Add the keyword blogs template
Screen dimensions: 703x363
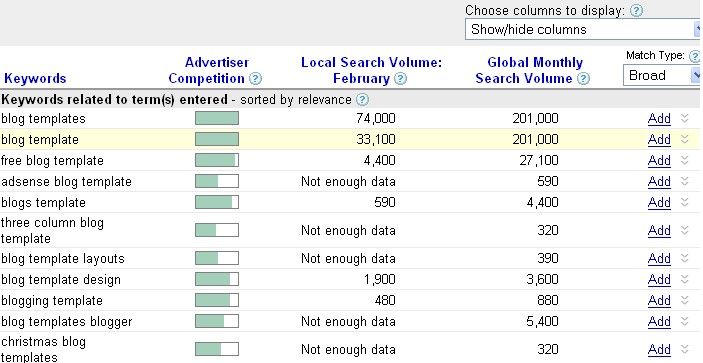point(659,203)
